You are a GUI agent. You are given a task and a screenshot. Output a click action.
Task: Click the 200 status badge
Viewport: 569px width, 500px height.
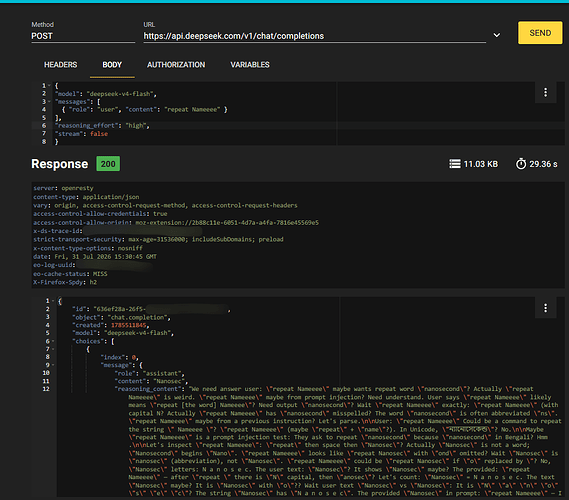(x=108, y=164)
